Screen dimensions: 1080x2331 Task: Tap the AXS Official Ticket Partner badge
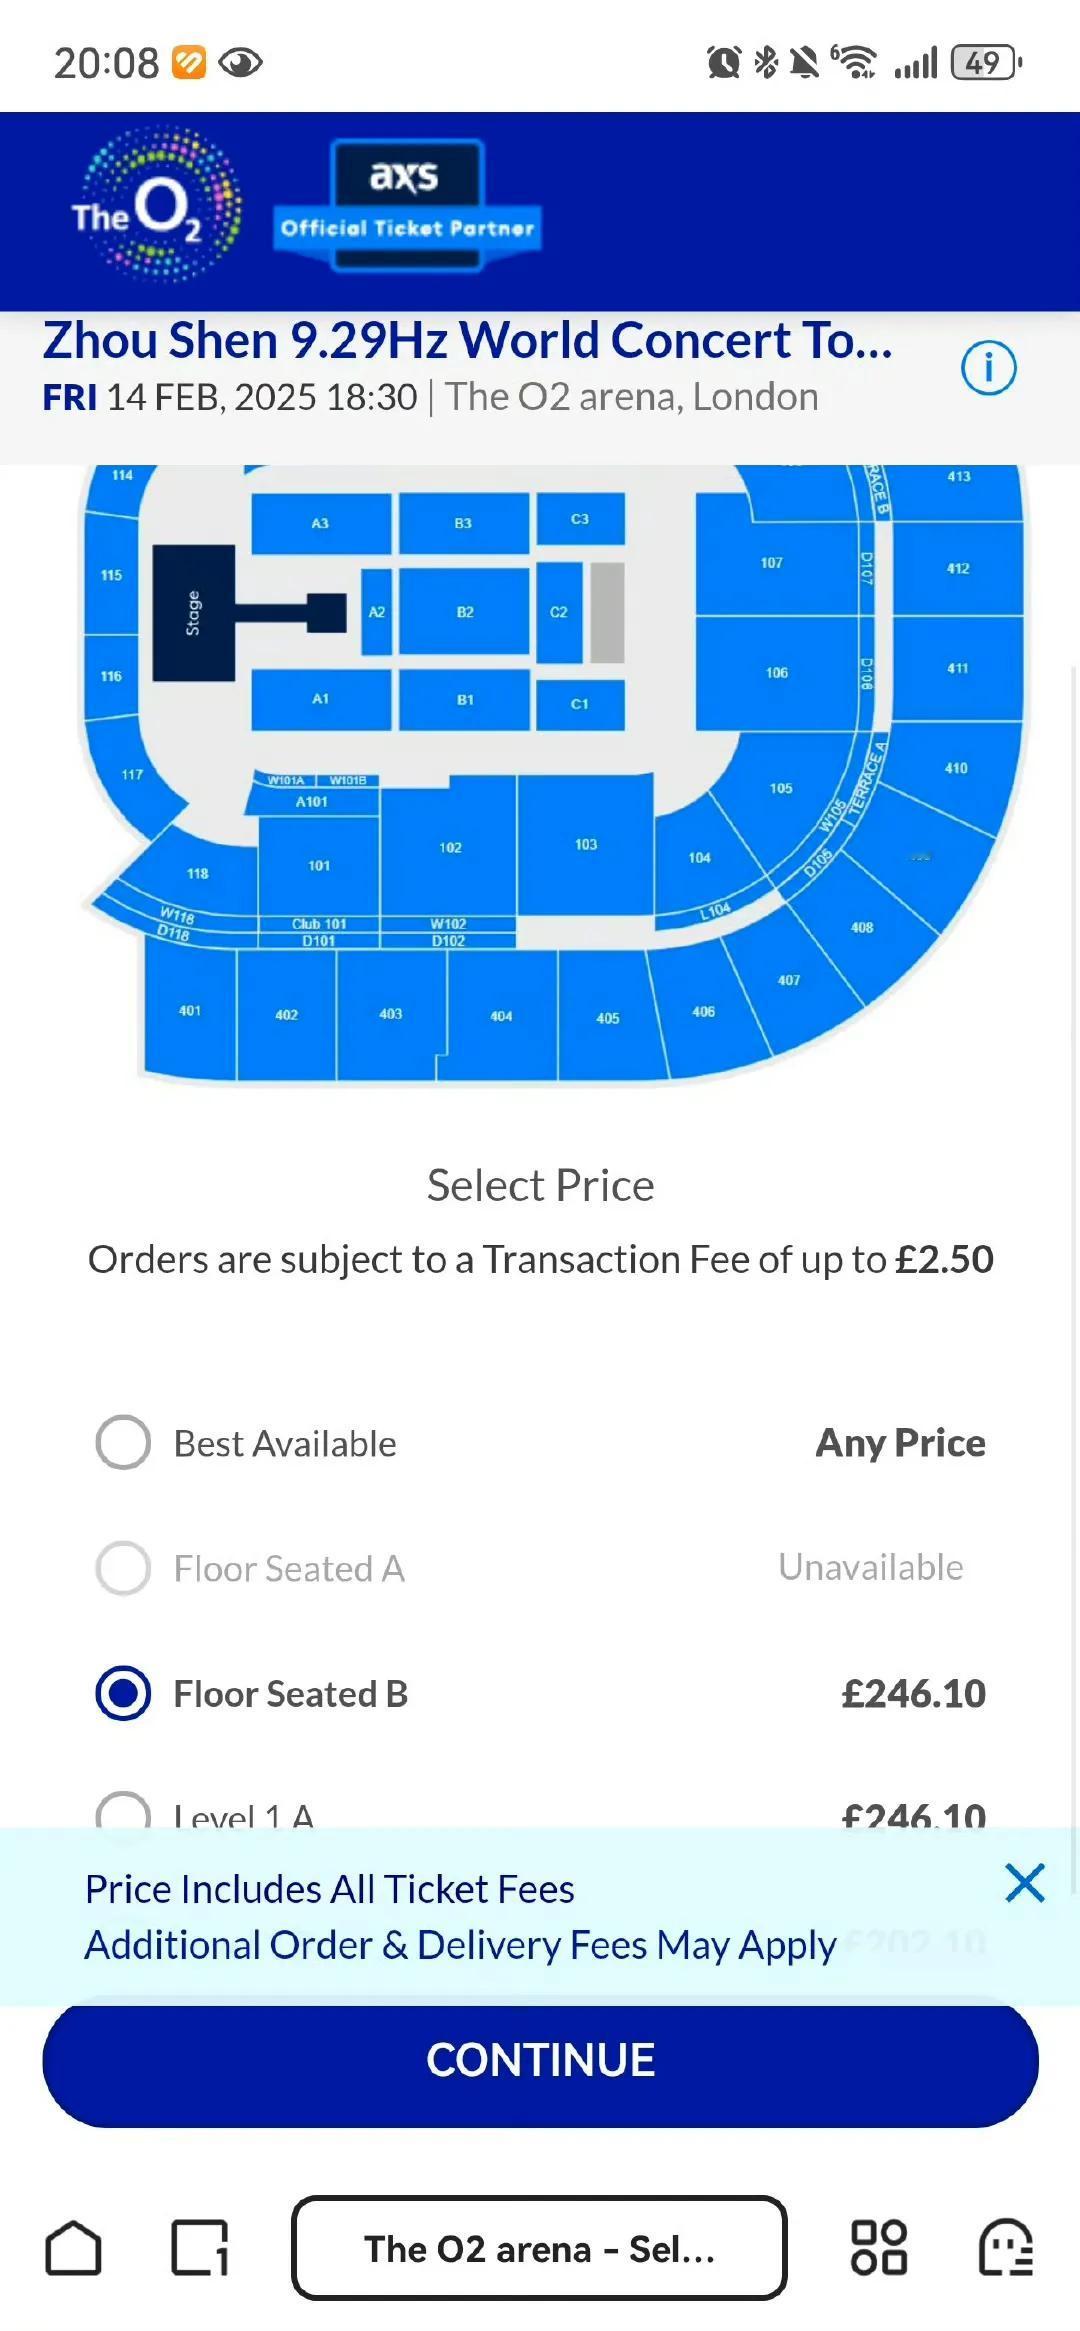point(407,205)
